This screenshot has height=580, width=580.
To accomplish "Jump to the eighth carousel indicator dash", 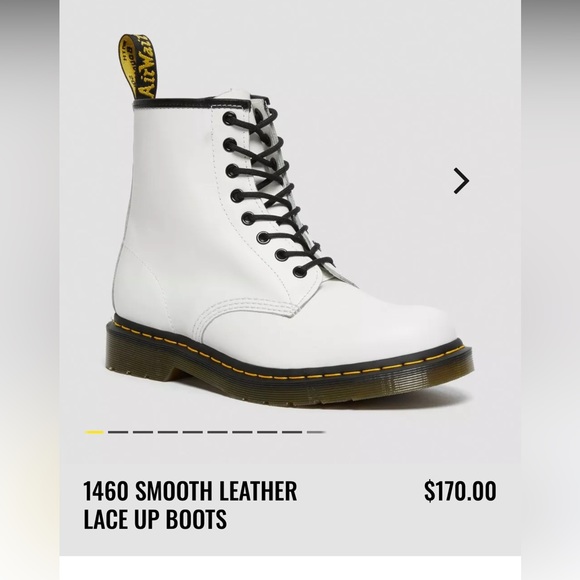I will pyautogui.click(x=267, y=432).
